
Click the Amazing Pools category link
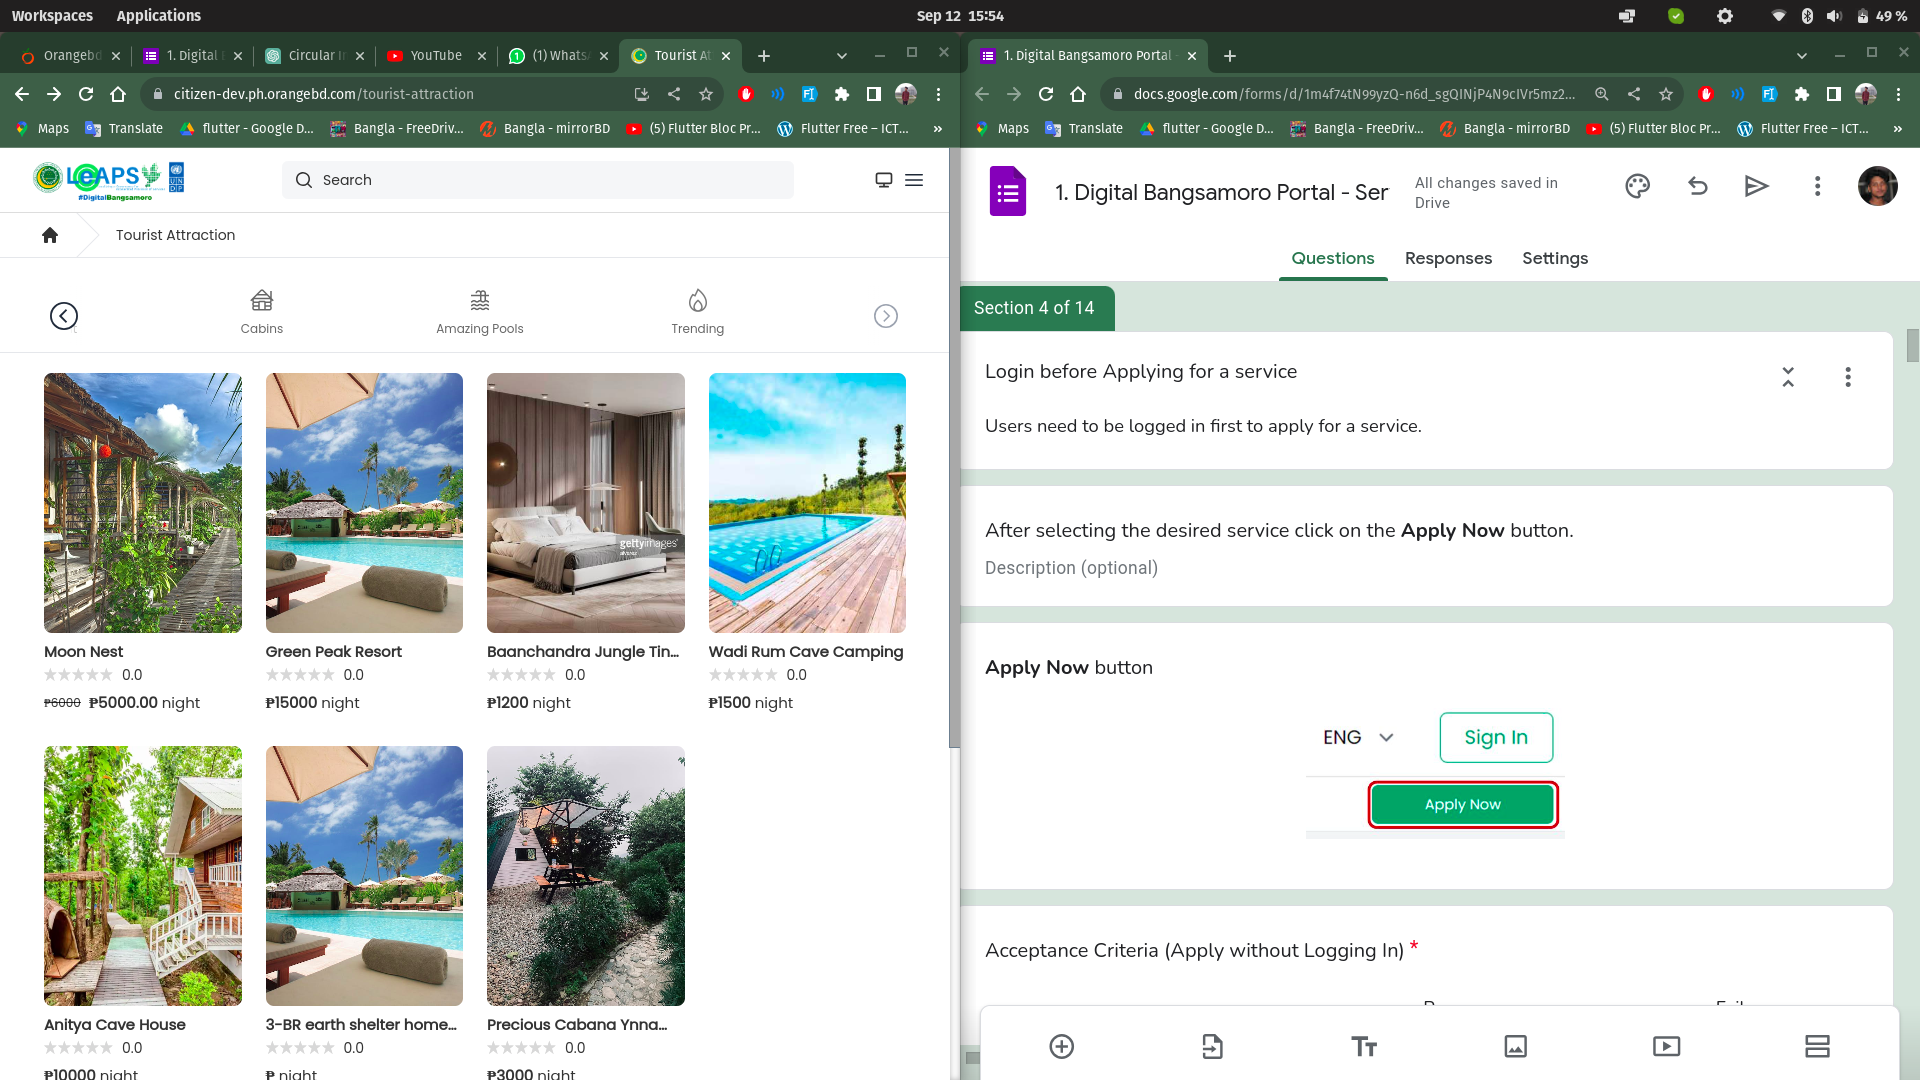[479, 312]
